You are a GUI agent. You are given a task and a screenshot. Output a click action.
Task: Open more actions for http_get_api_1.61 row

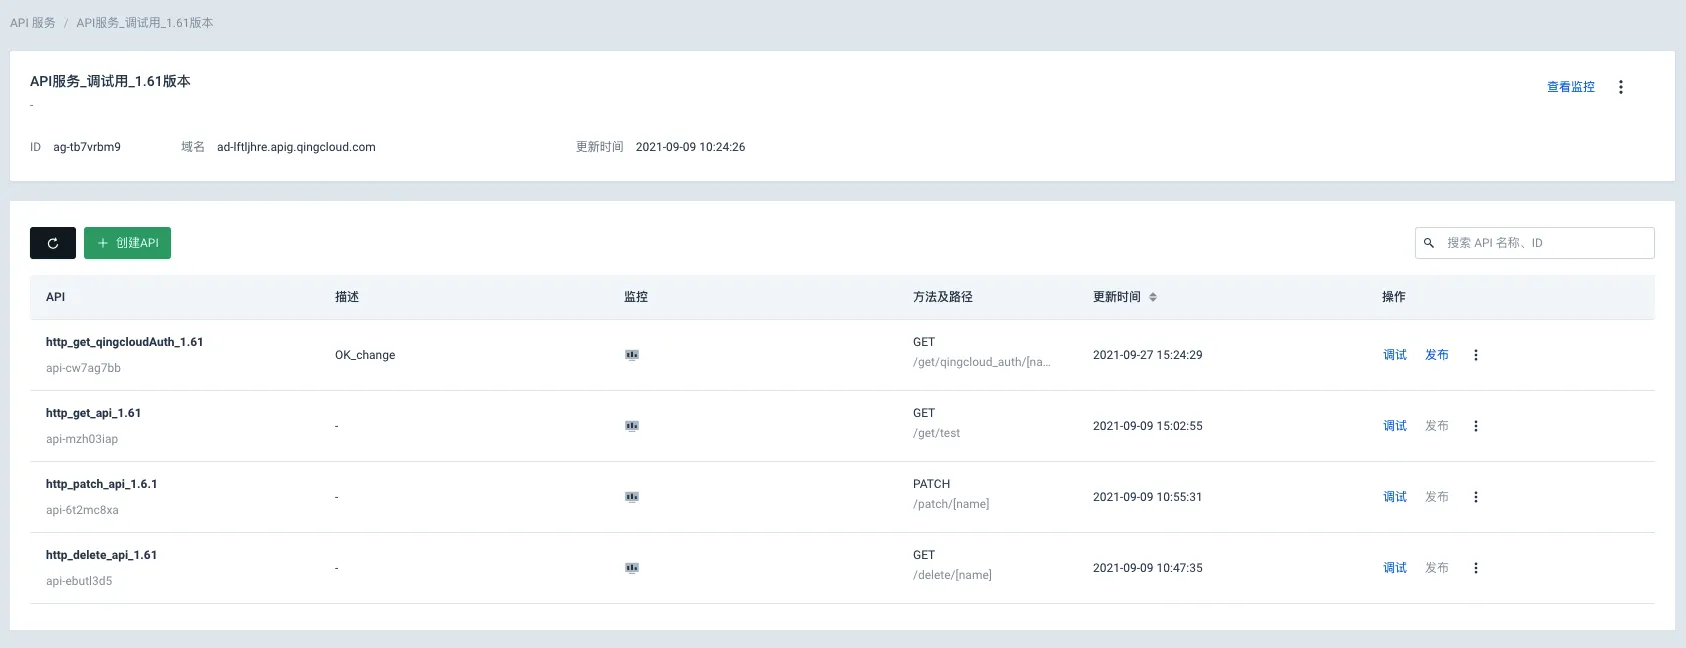(1476, 426)
